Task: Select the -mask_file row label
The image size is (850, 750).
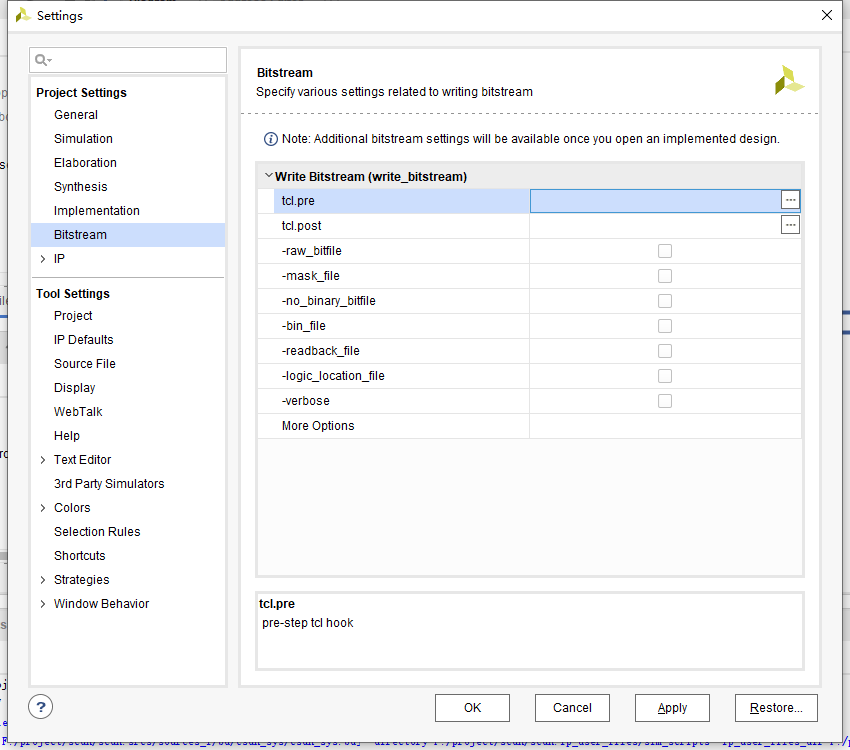Action: 311,276
